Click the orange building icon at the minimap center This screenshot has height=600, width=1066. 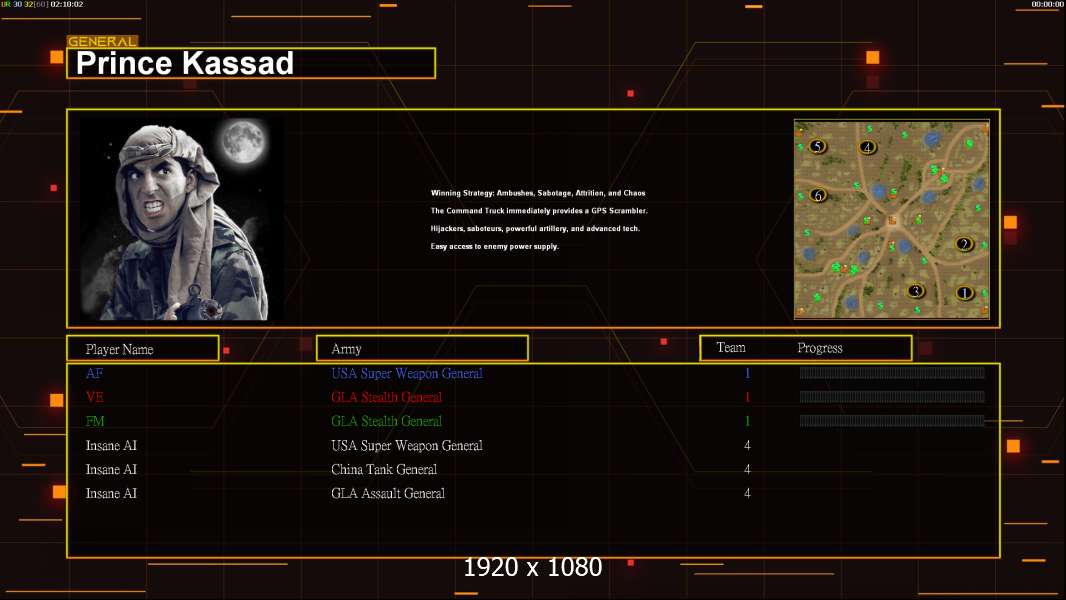coord(892,220)
